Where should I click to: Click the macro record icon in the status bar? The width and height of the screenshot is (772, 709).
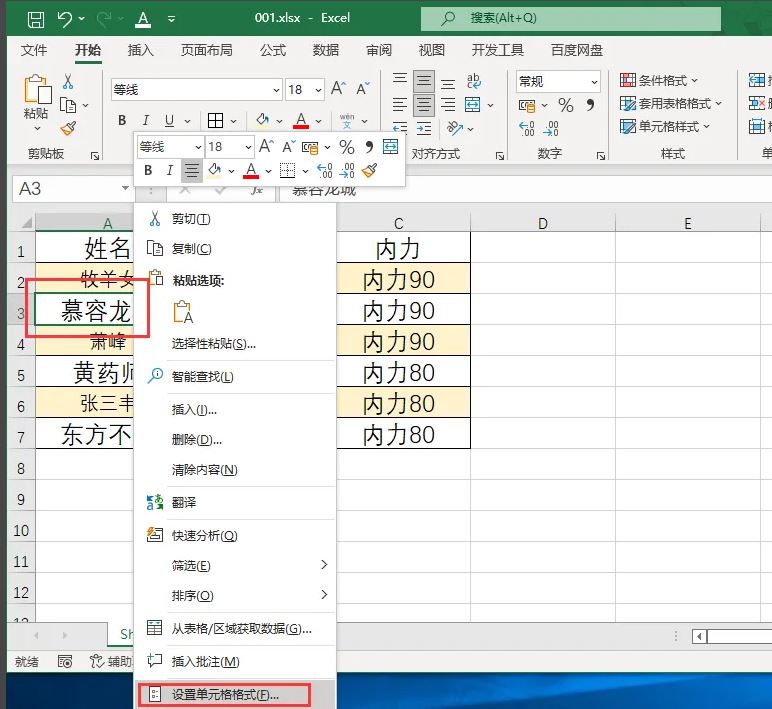tap(65, 661)
